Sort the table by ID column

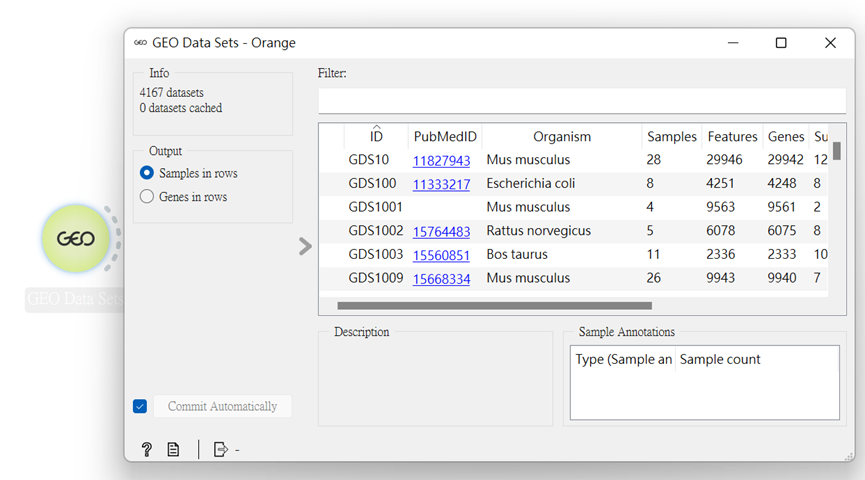coord(376,136)
